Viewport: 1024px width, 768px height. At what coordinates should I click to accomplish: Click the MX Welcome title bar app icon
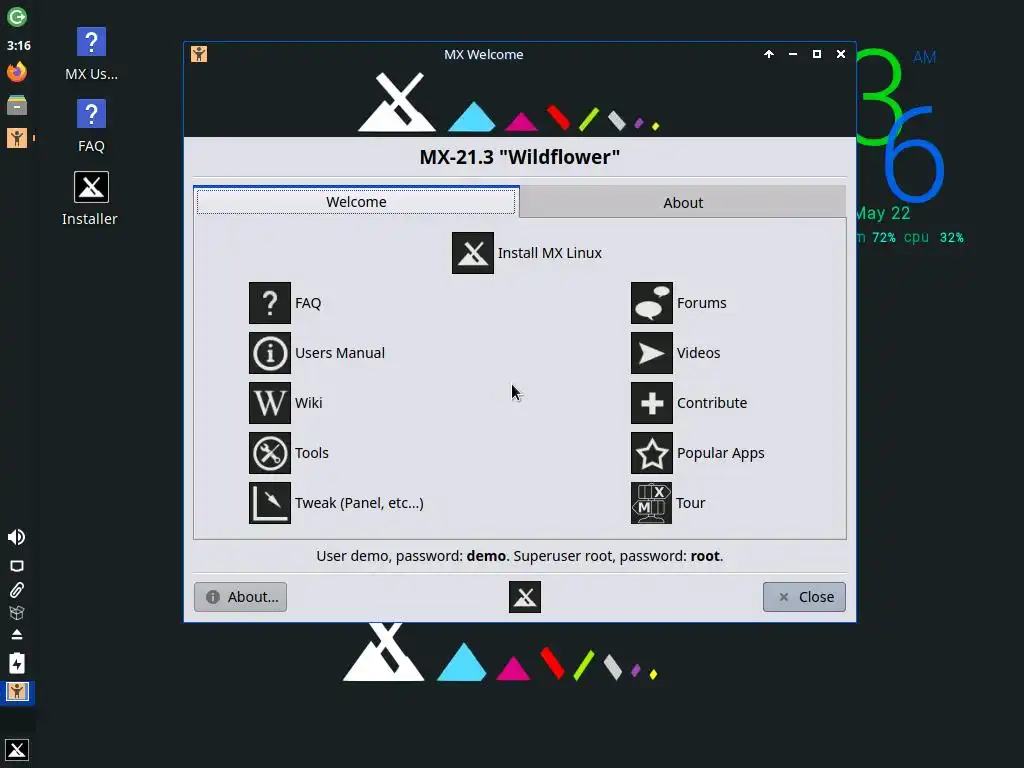[x=199, y=54]
